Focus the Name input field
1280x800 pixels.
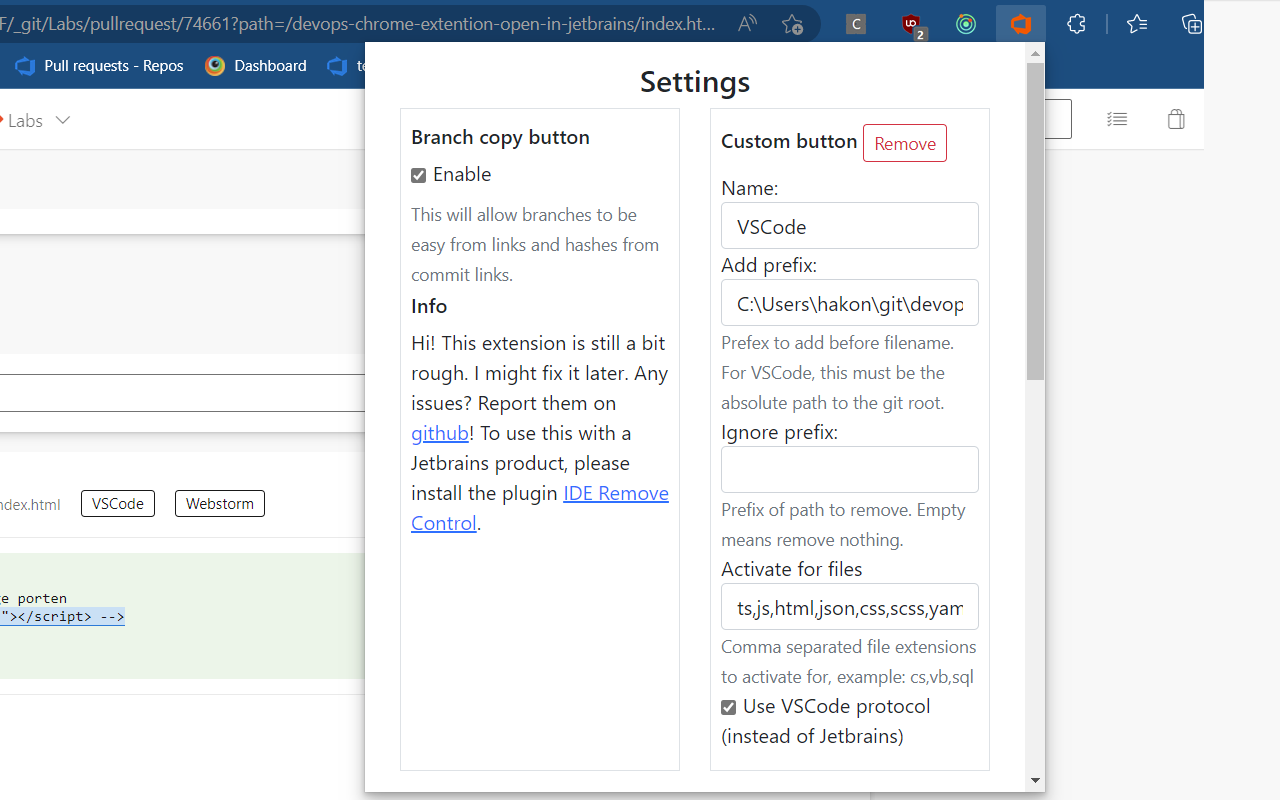[x=850, y=226]
